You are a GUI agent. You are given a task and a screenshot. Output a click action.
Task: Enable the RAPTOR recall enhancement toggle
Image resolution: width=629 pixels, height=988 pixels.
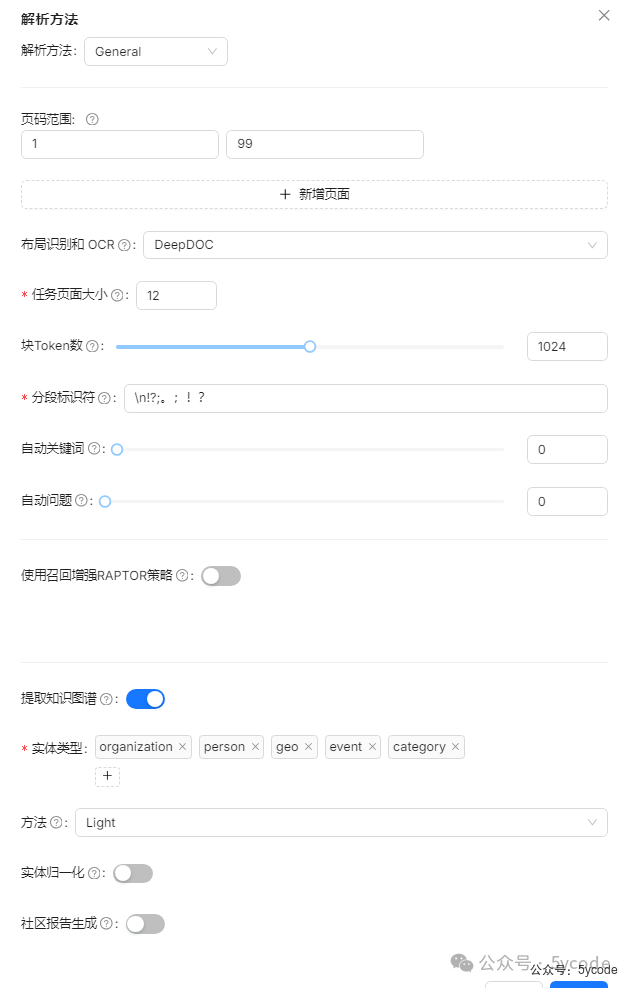220,575
